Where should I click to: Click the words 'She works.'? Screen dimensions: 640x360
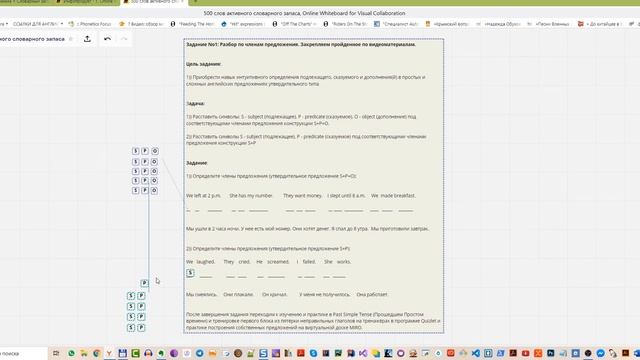338,262
